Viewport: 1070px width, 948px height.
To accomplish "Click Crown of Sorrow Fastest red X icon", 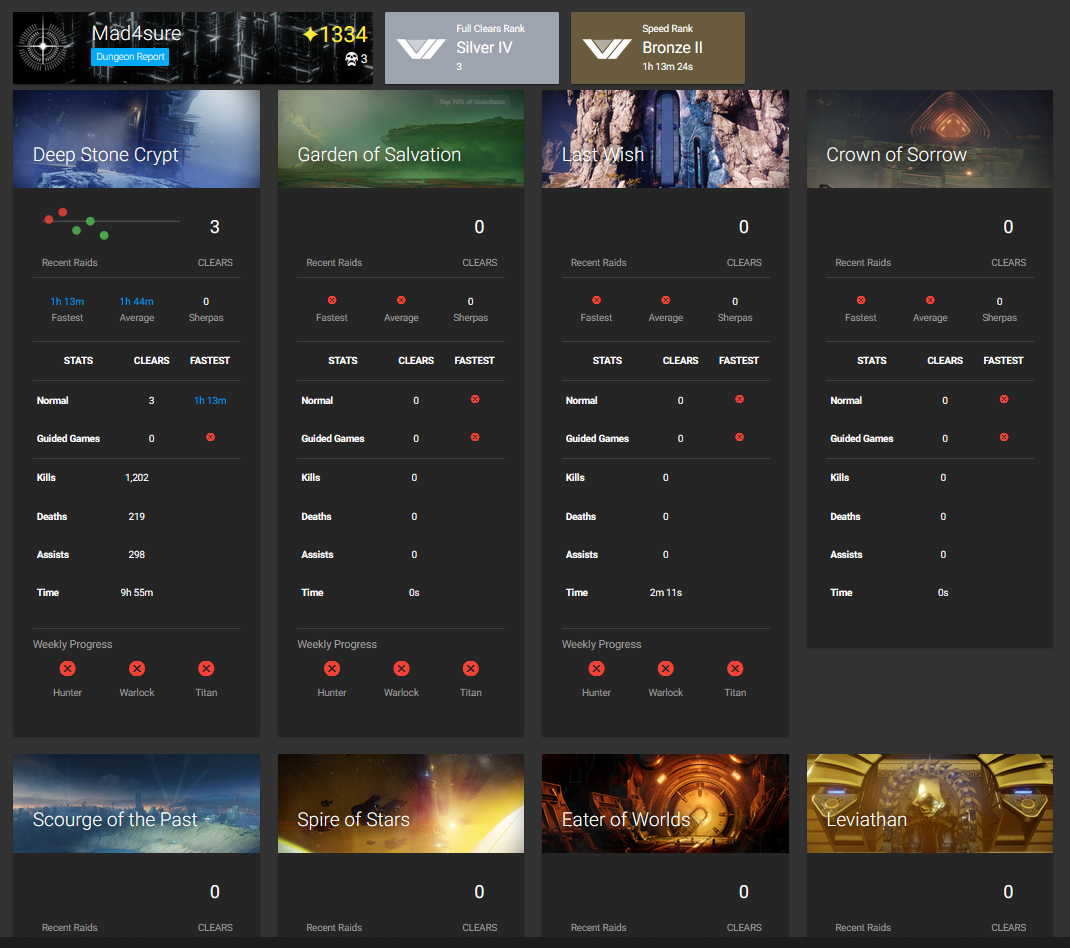I will (861, 300).
